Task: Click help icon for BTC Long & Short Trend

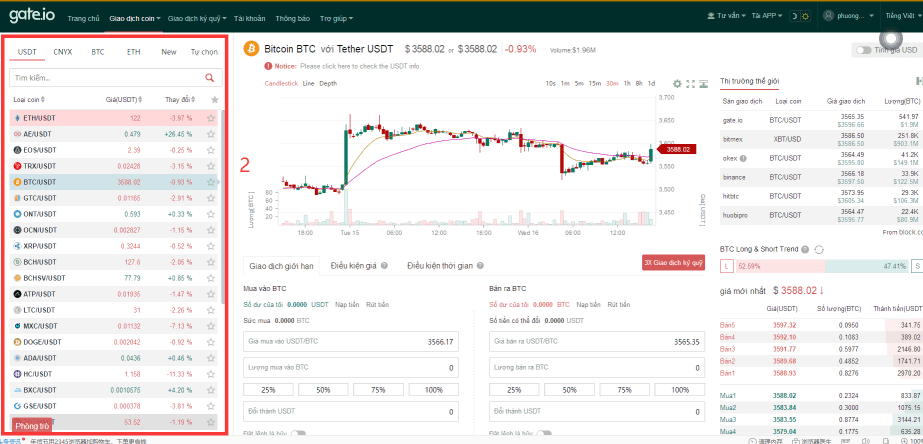Action: (805, 249)
